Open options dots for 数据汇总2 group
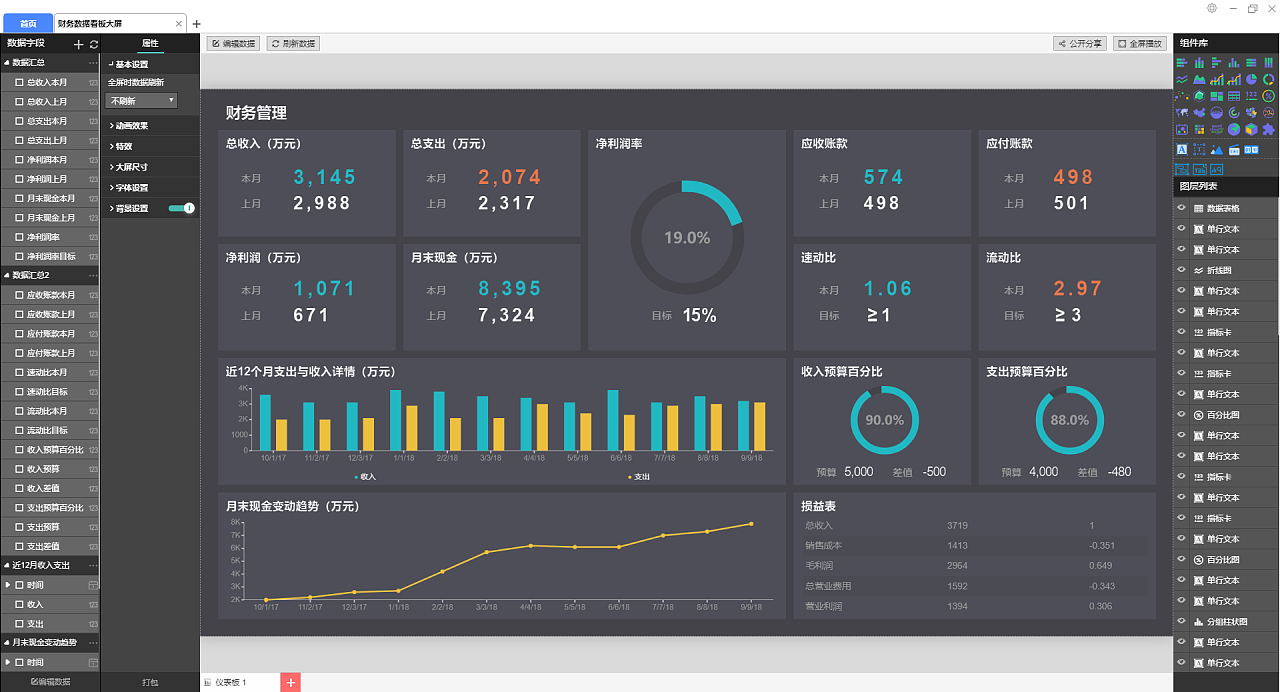 [x=93, y=275]
